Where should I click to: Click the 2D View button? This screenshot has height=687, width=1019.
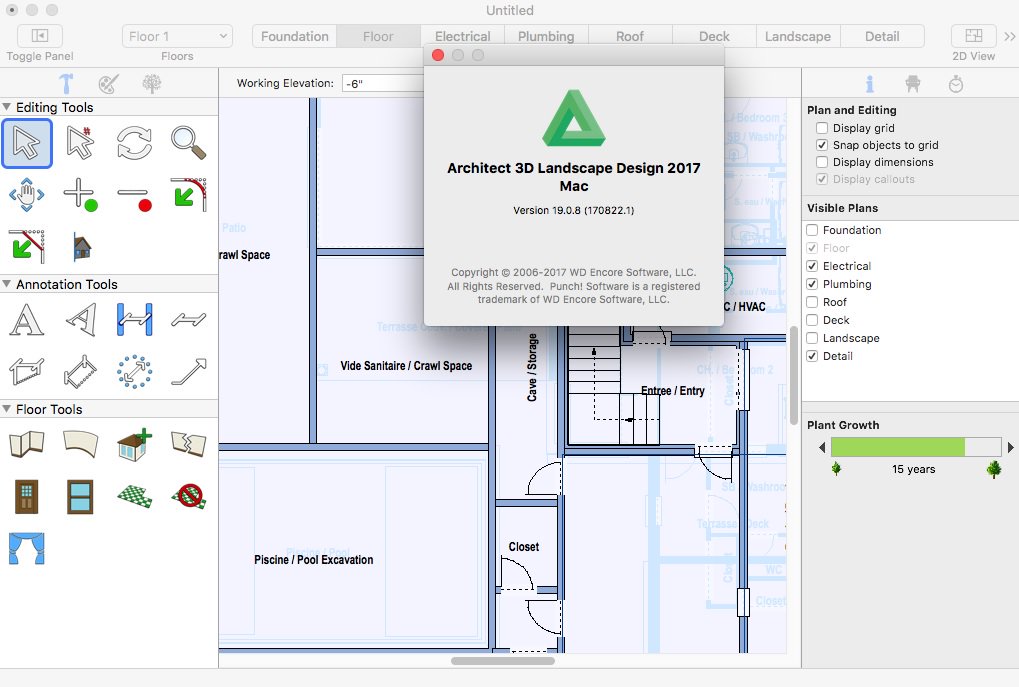[974, 36]
